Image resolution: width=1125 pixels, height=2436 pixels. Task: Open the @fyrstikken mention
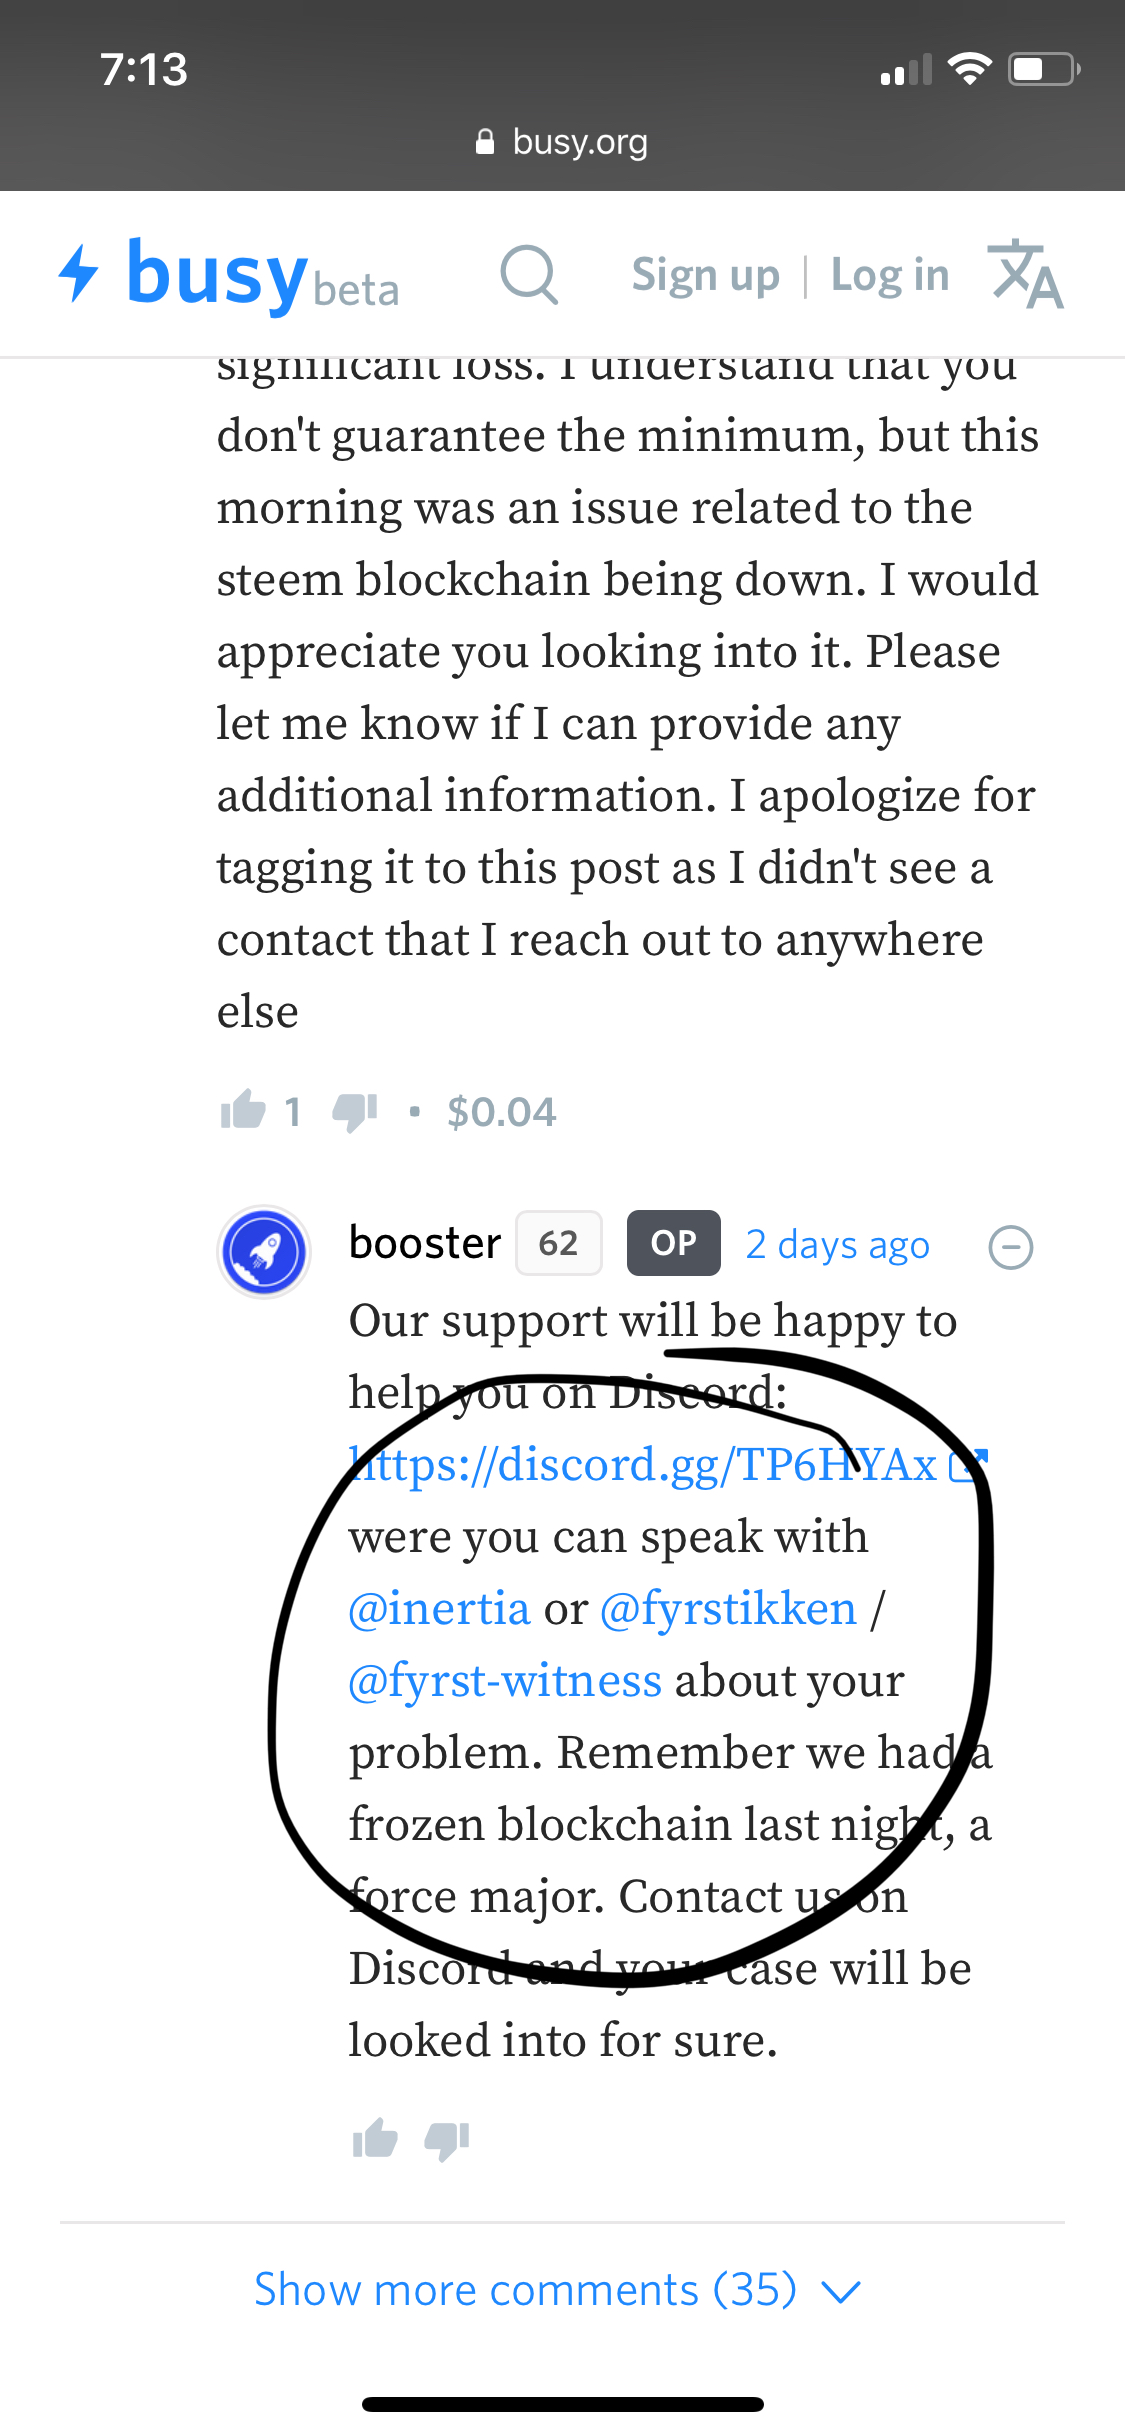[x=728, y=1608]
